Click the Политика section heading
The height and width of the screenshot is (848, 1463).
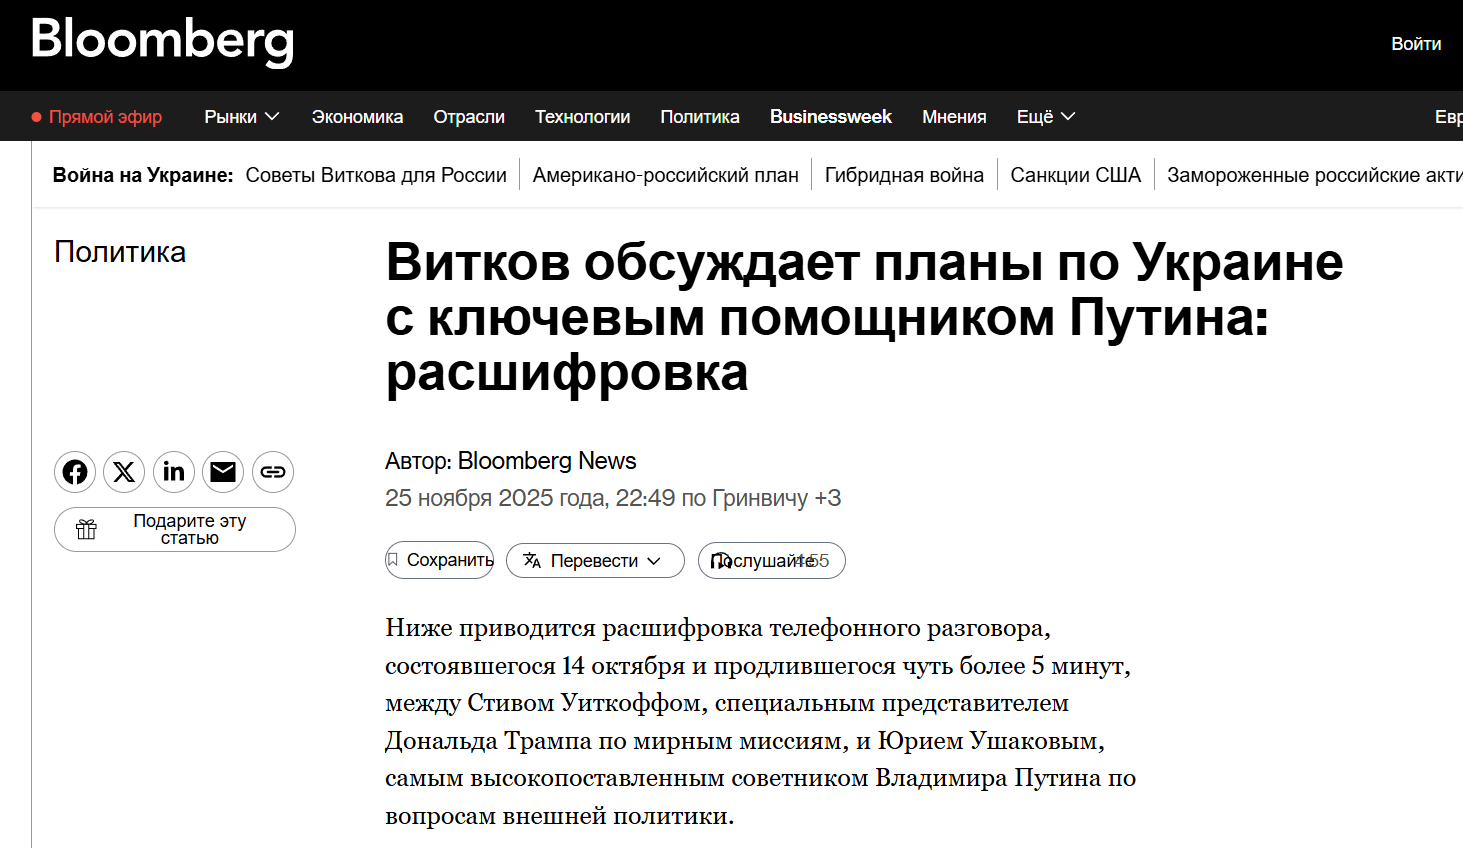click(120, 252)
